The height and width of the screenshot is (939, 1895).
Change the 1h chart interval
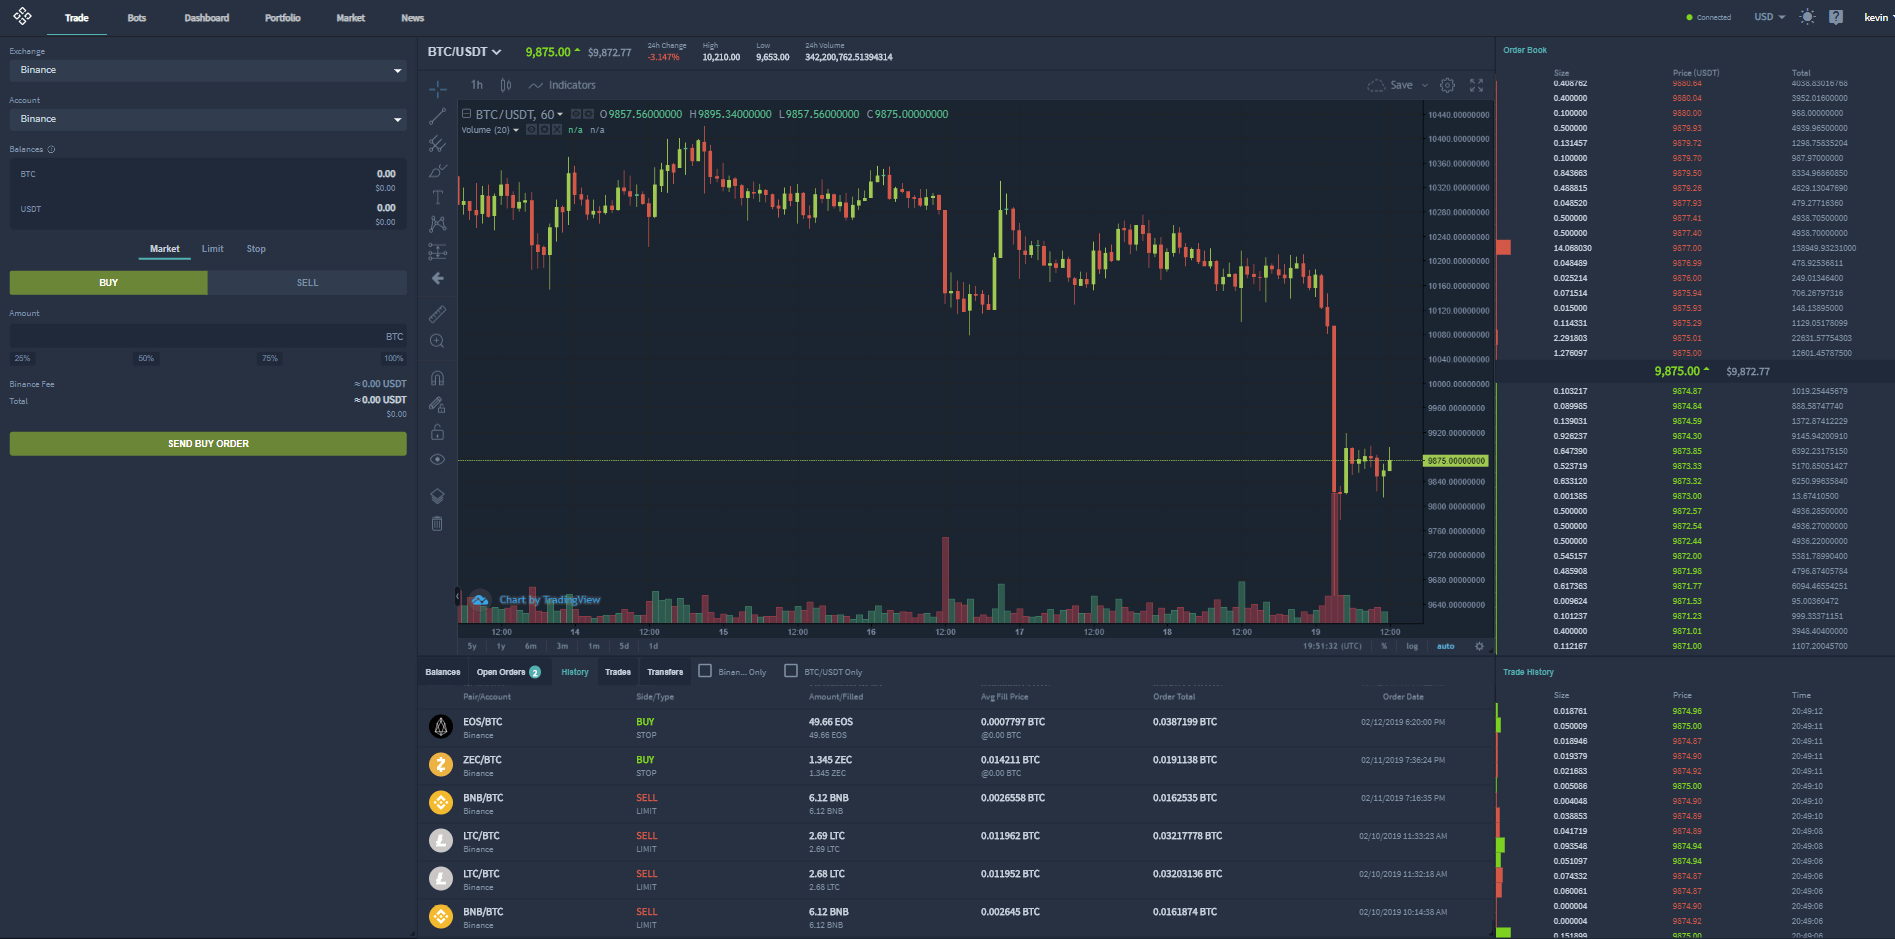[x=477, y=85]
